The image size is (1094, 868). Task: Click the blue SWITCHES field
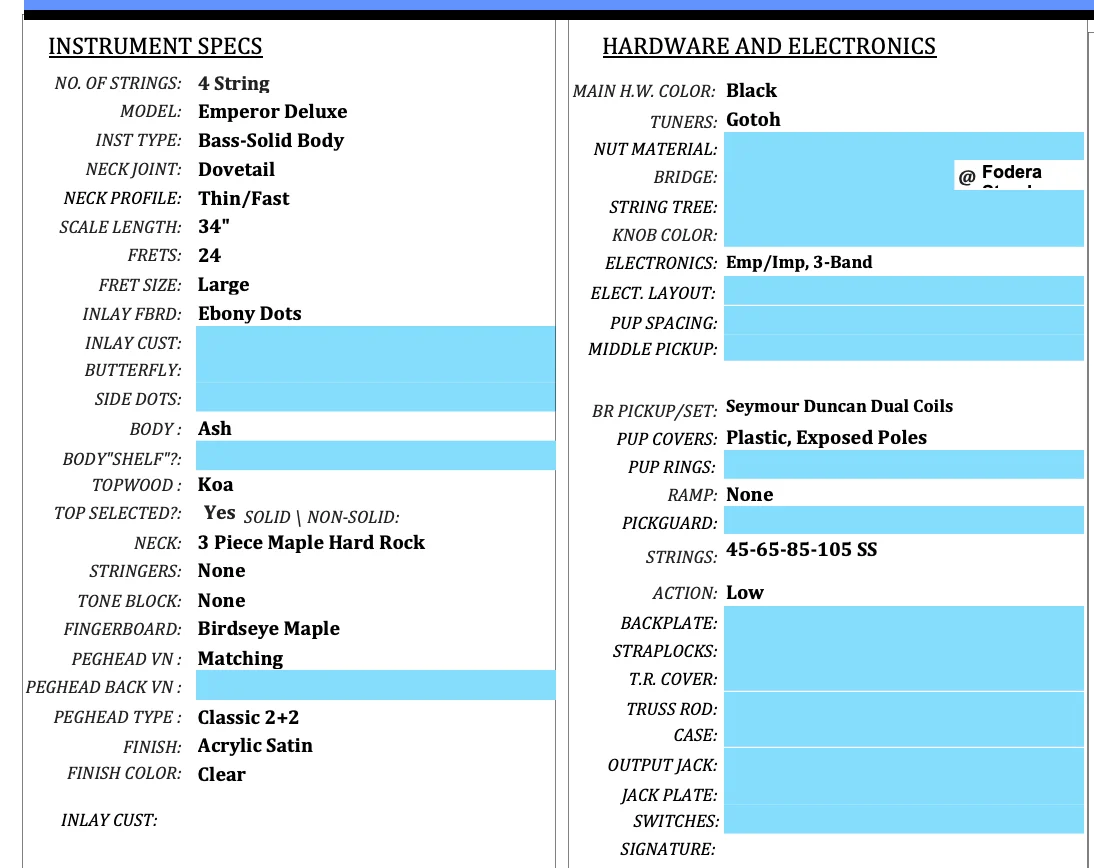[904, 819]
